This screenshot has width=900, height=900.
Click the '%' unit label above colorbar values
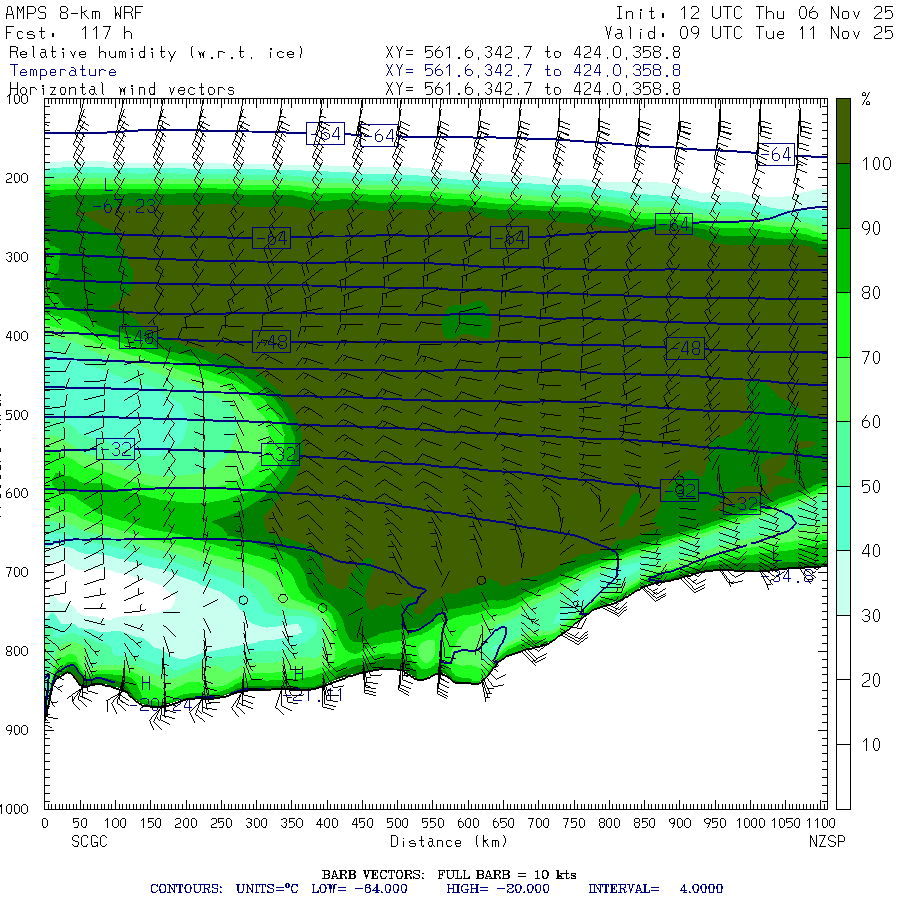[866, 100]
